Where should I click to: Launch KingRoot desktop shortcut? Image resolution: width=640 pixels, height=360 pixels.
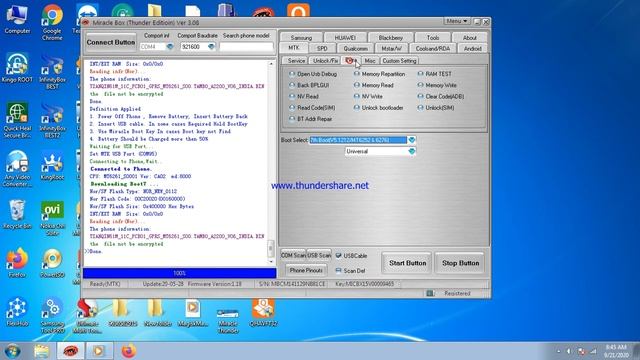pyautogui.click(x=52, y=166)
